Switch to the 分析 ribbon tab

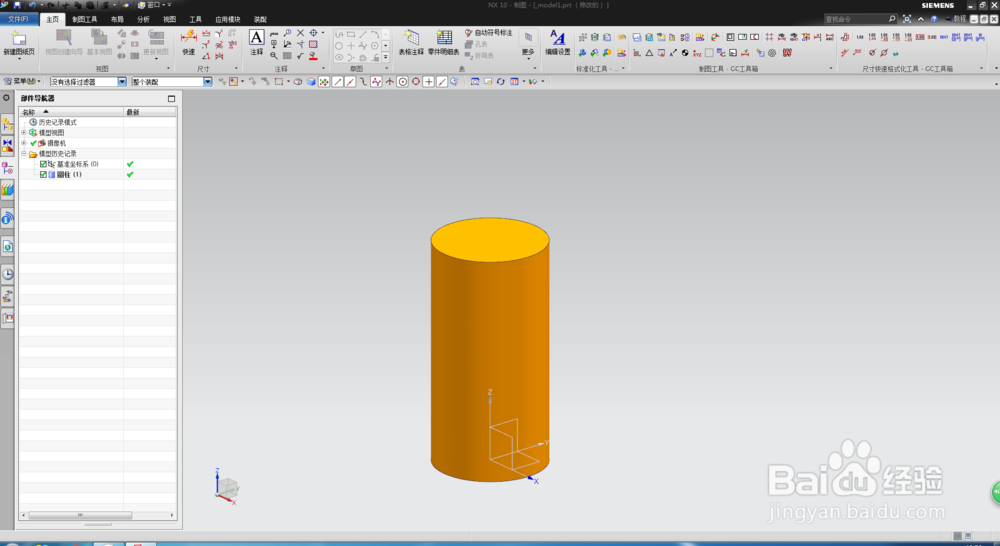point(143,19)
